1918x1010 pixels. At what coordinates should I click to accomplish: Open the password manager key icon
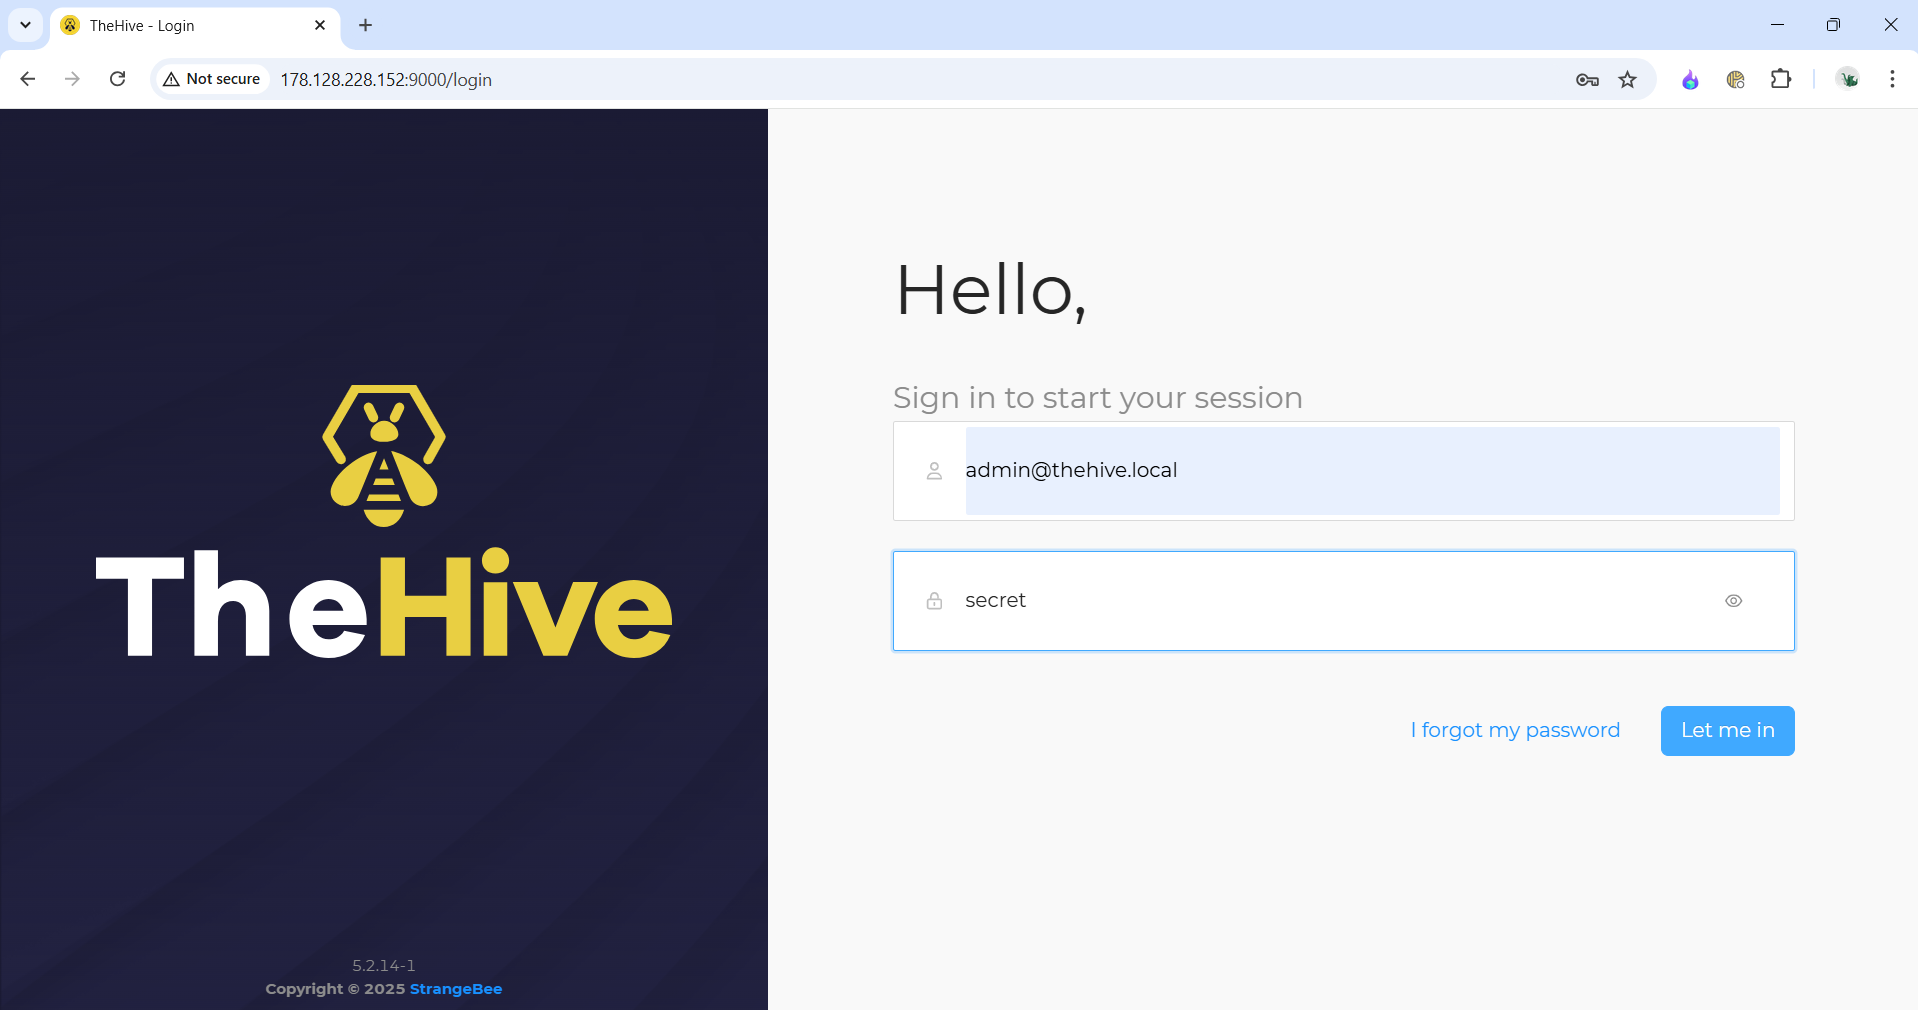pos(1586,79)
